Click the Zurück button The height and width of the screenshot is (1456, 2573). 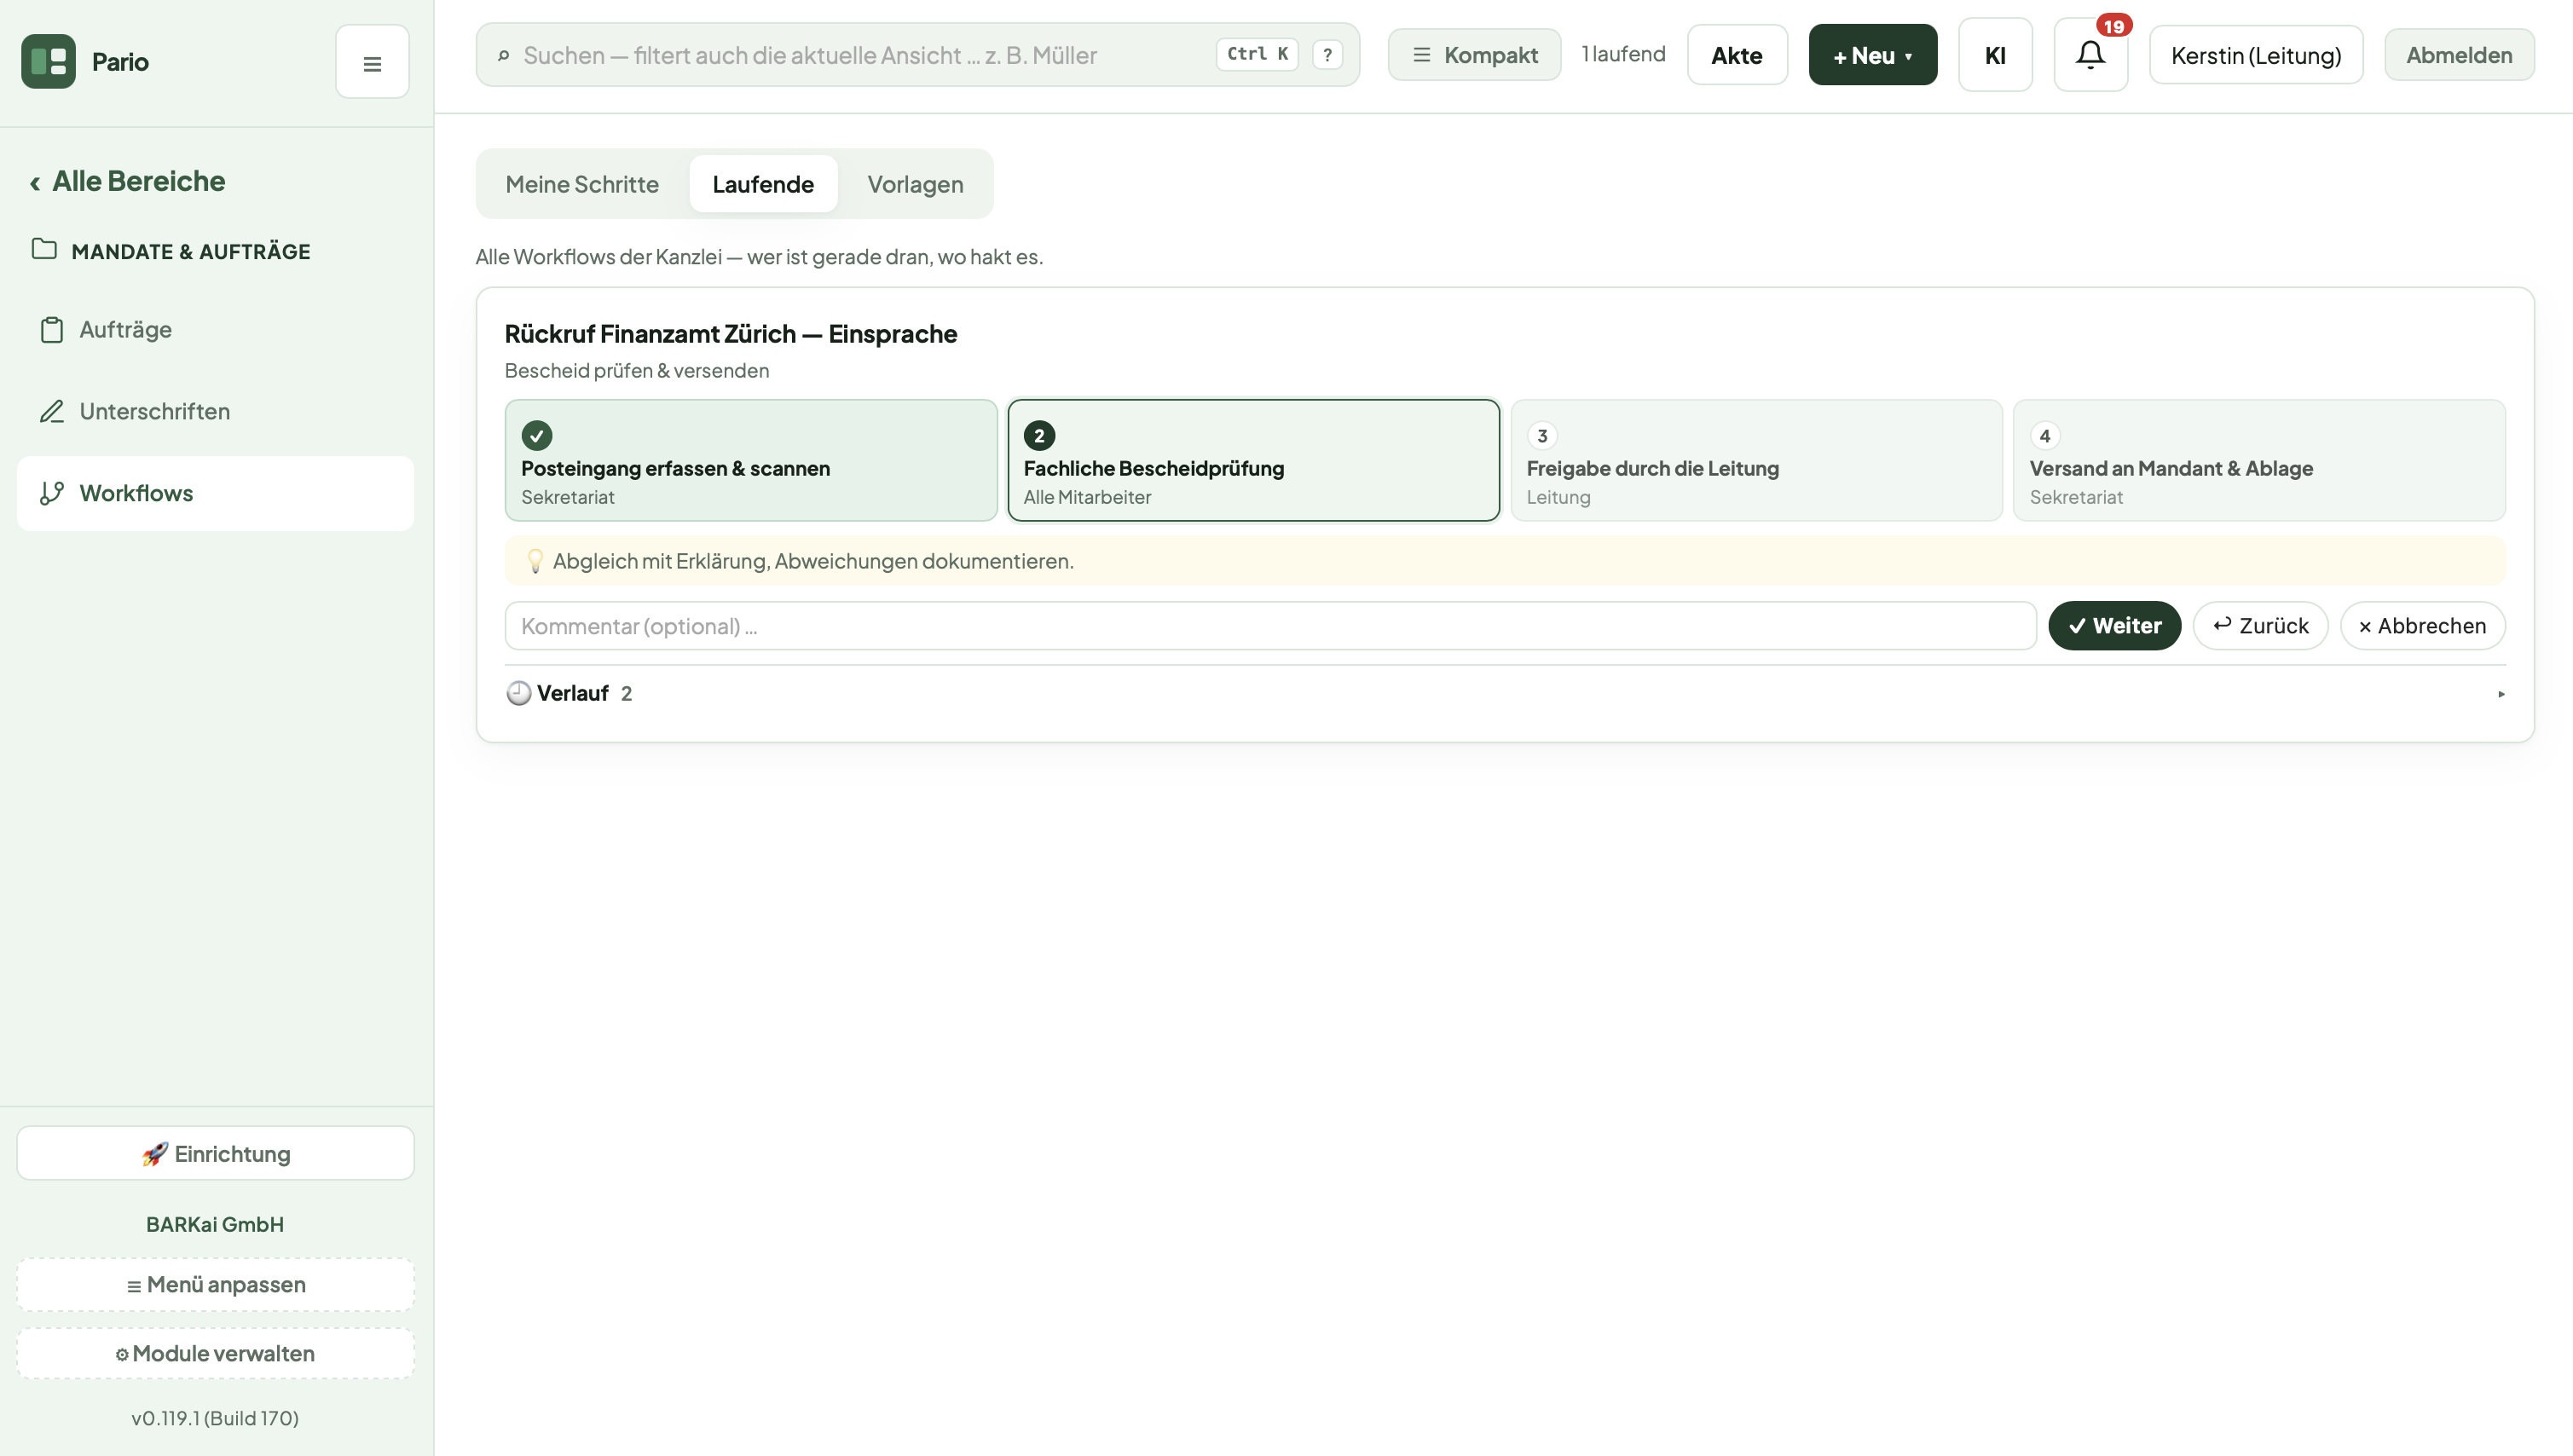point(2260,626)
